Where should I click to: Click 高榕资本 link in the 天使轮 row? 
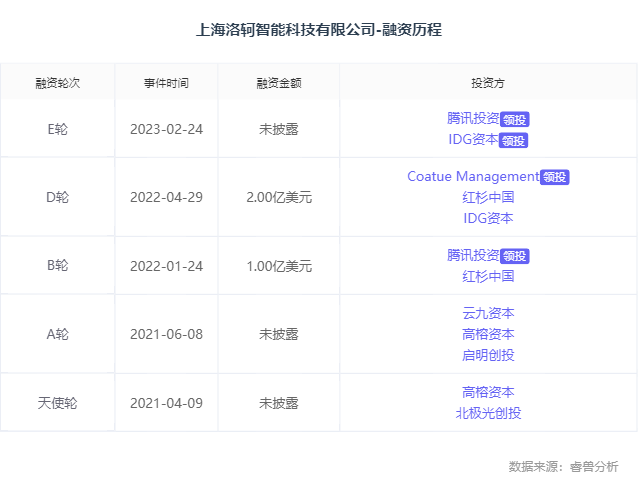tap(488, 392)
